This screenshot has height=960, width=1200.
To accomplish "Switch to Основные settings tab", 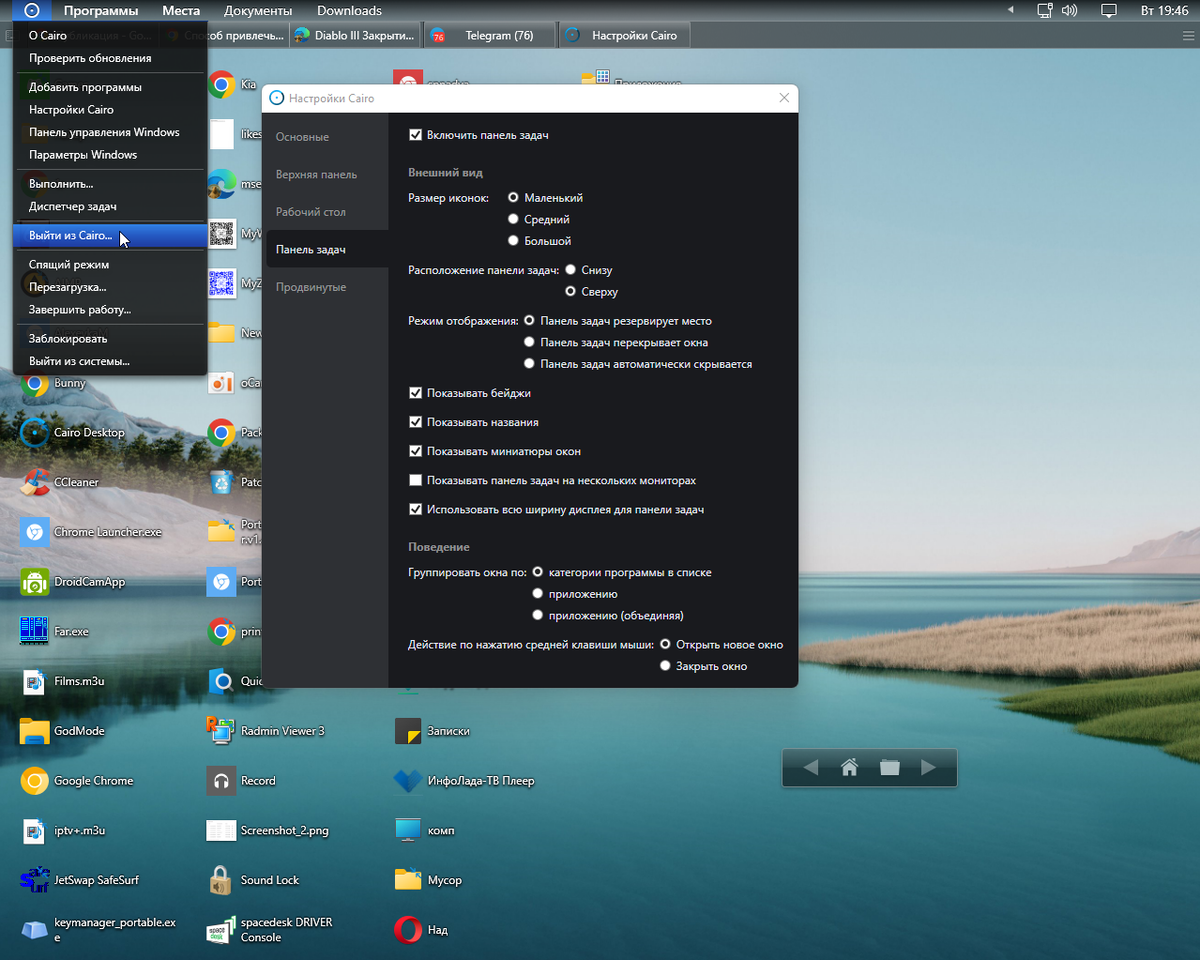I will 327,137.
